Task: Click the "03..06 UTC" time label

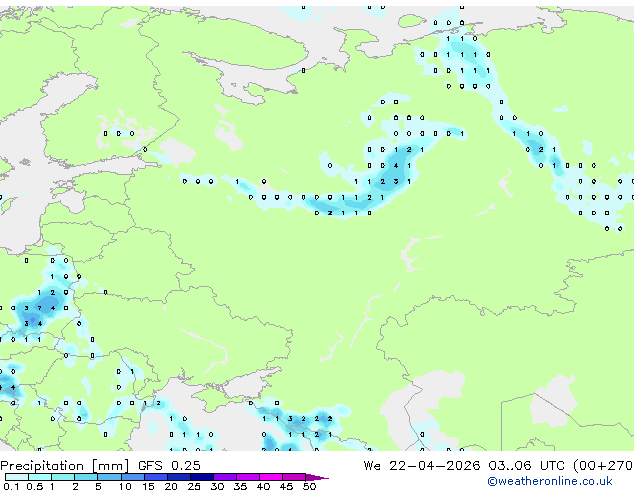Action: (526, 466)
